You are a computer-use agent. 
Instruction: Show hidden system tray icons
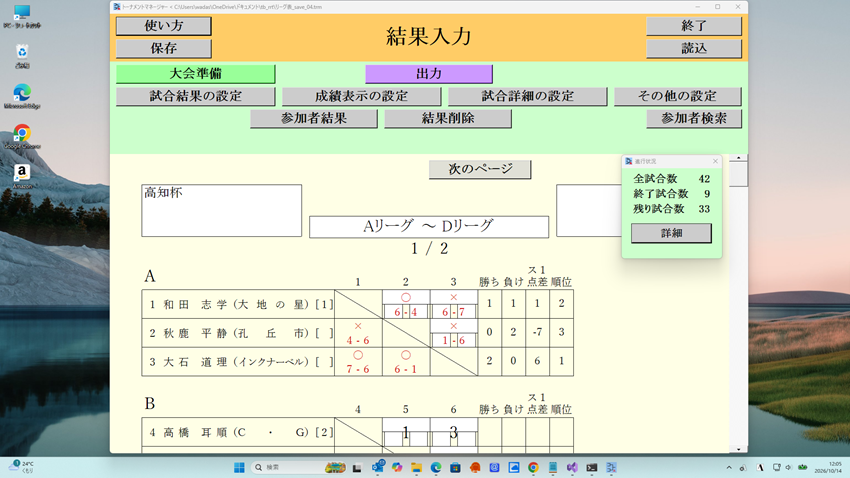click(x=729, y=467)
